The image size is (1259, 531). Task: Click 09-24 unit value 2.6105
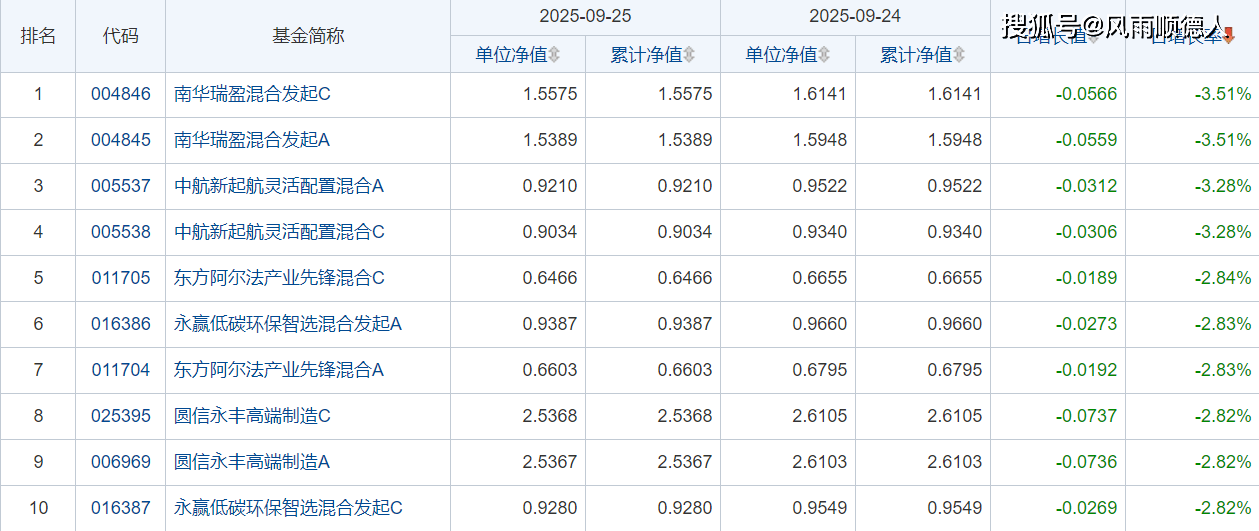pos(820,416)
